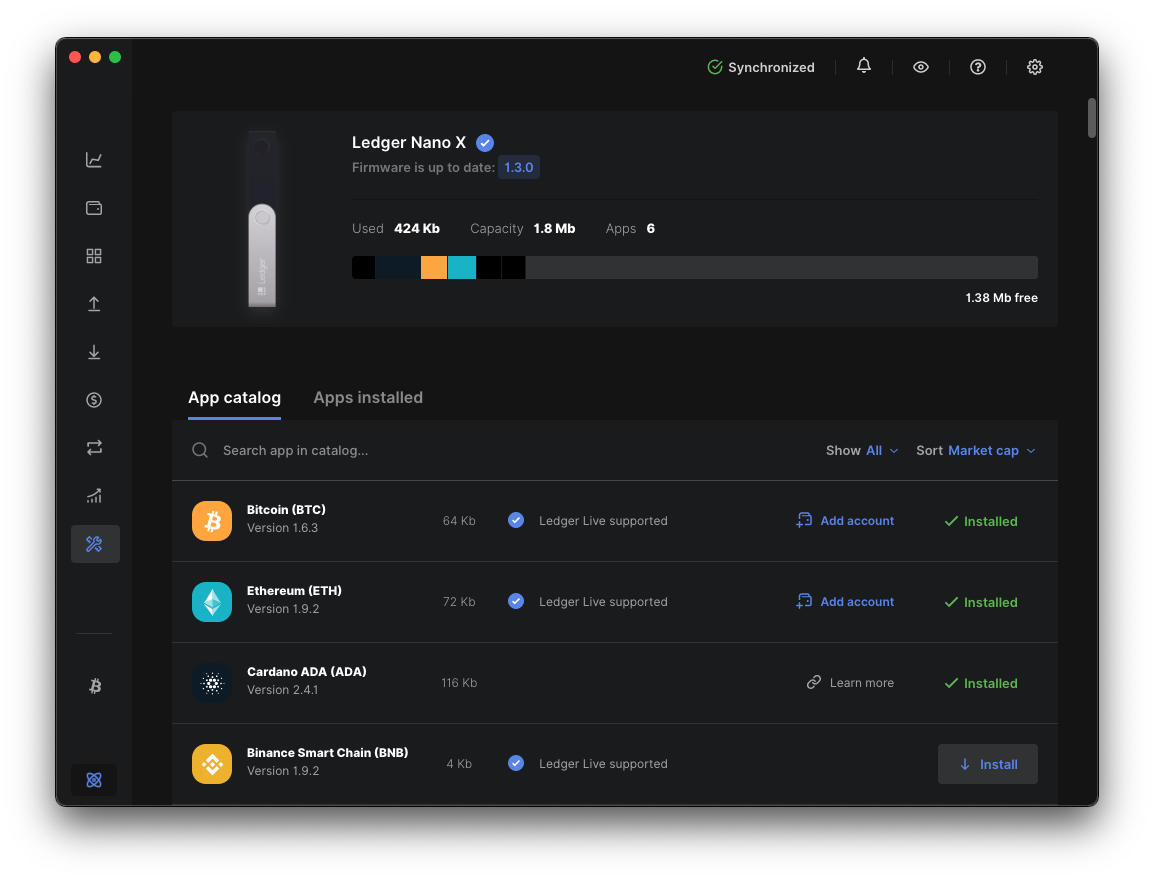Click Installed status for Ethereum
This screenshot has width=1154, height=880.
coord(980,602)
